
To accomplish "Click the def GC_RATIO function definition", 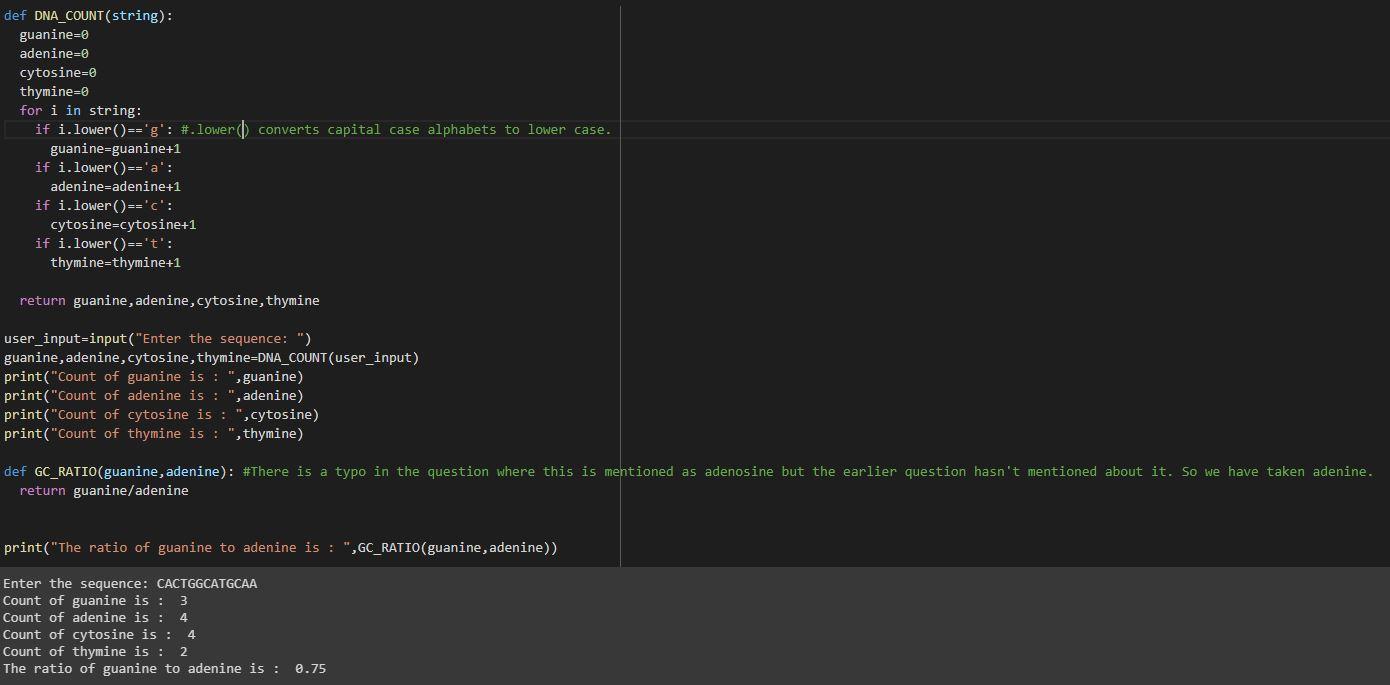I will (119, 472).
